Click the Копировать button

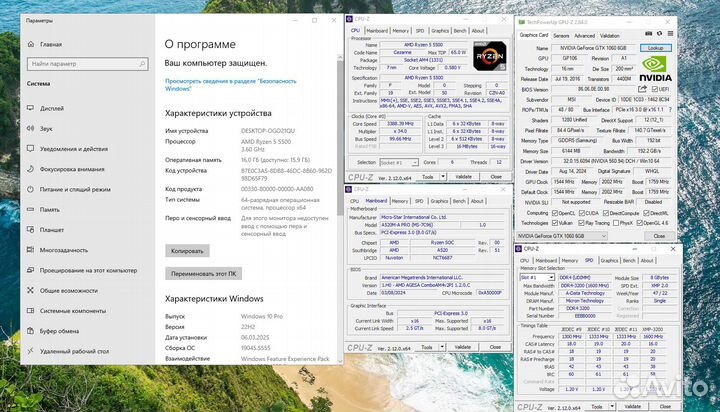(187, 251)
